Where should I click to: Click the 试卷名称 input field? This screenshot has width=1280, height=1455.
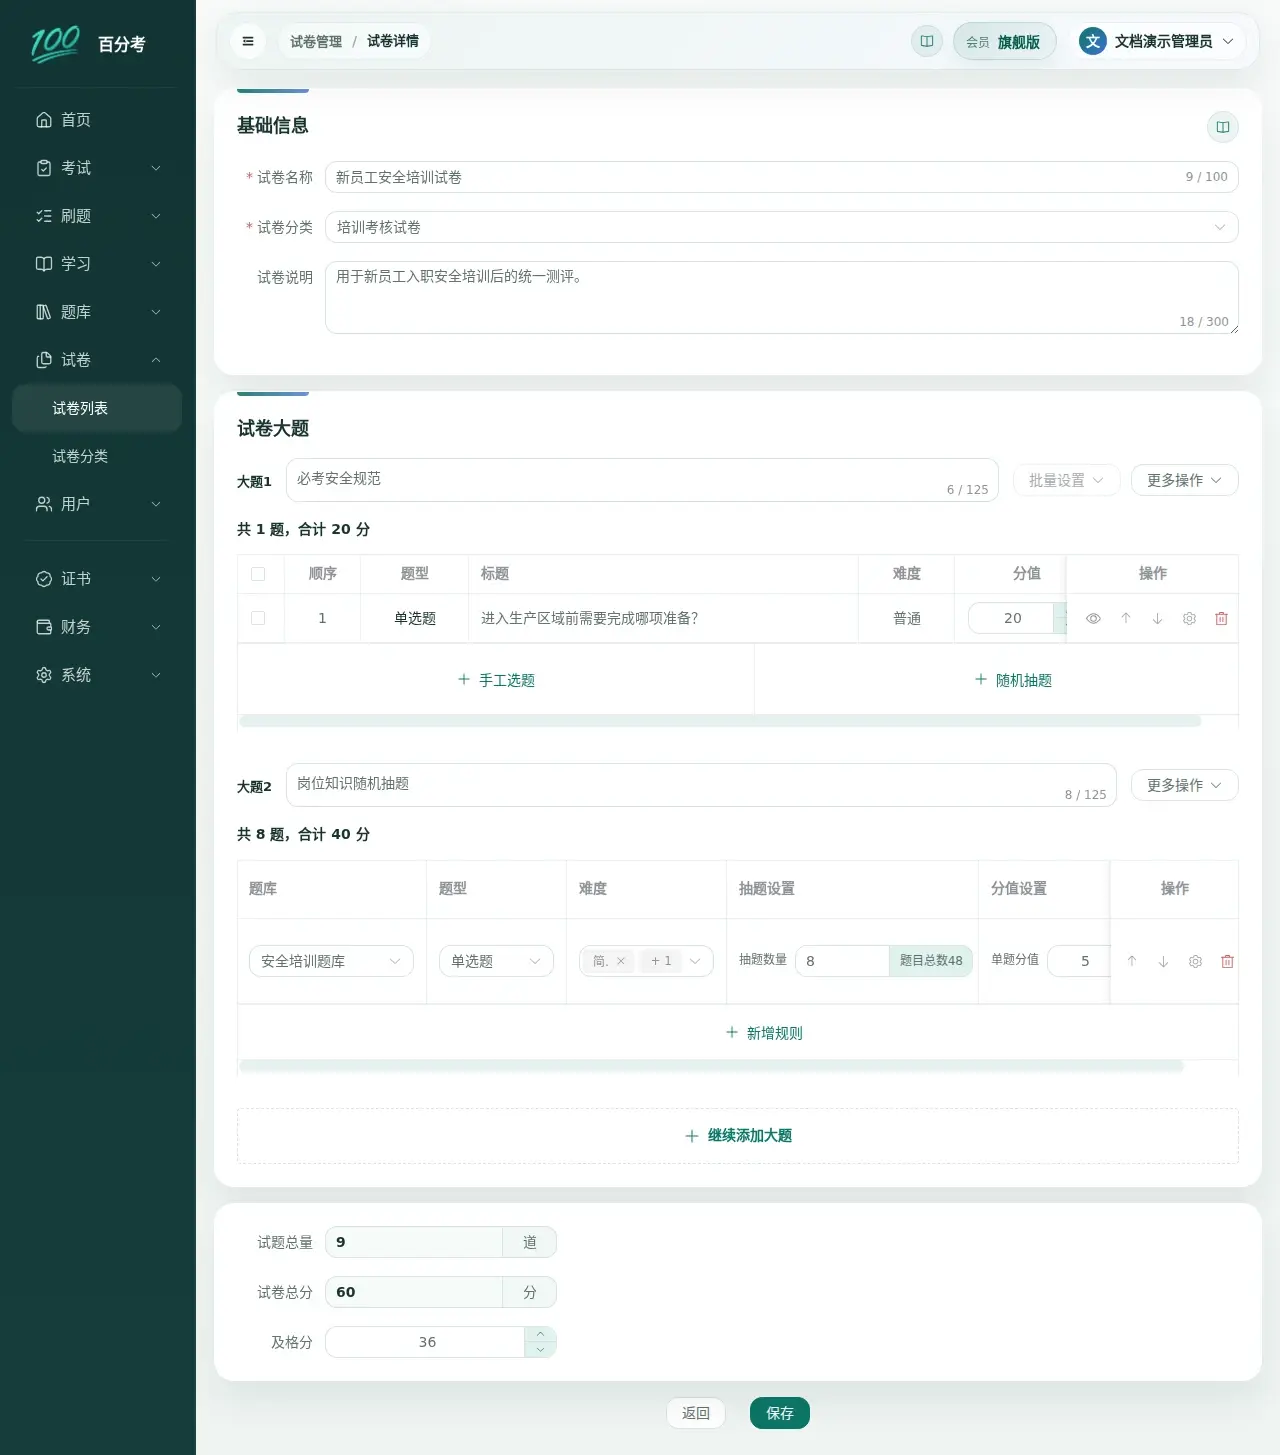(782, 177)
